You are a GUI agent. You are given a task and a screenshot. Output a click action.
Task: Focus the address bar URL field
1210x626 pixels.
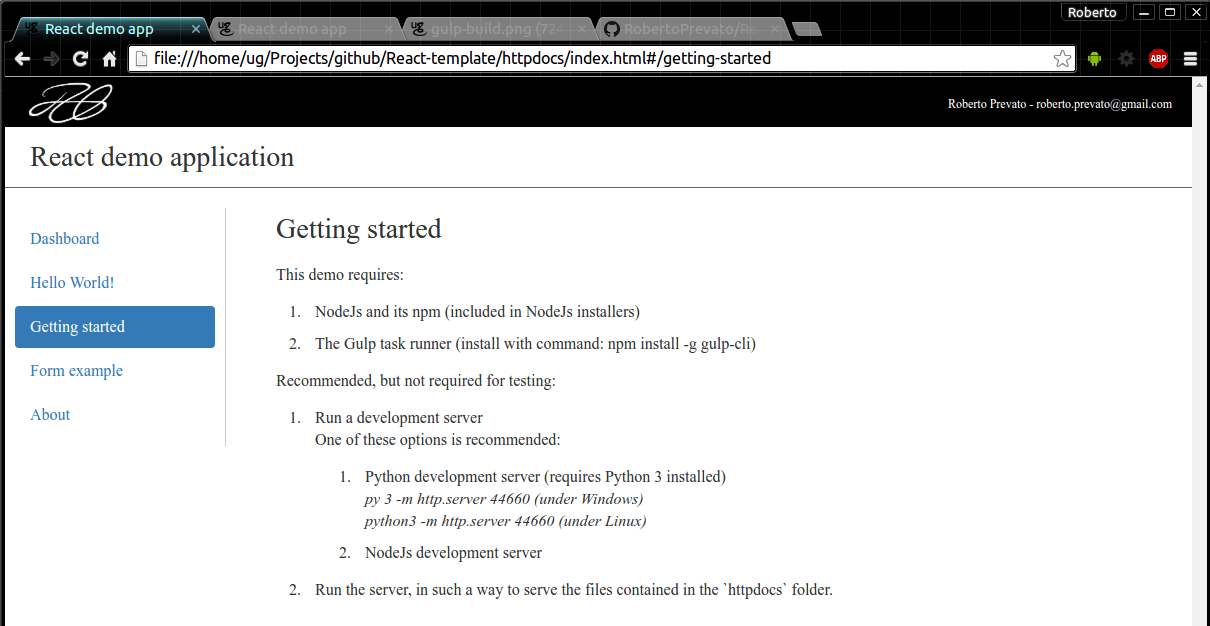click(590, 59)
